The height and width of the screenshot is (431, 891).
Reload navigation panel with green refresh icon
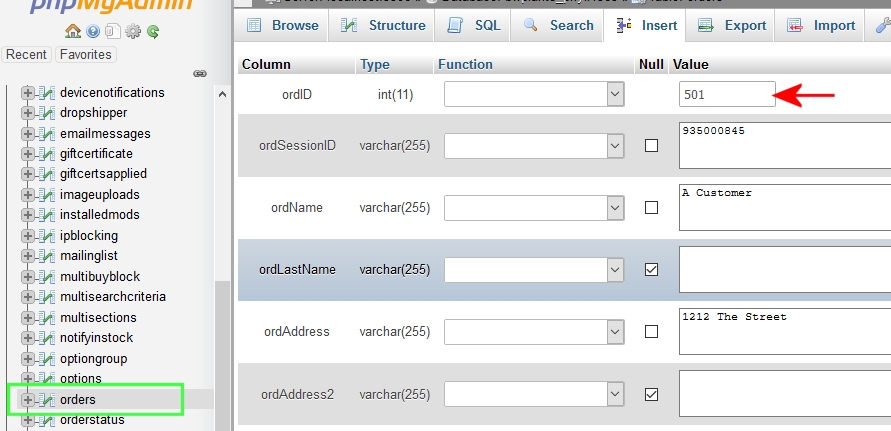pos(153,32)
